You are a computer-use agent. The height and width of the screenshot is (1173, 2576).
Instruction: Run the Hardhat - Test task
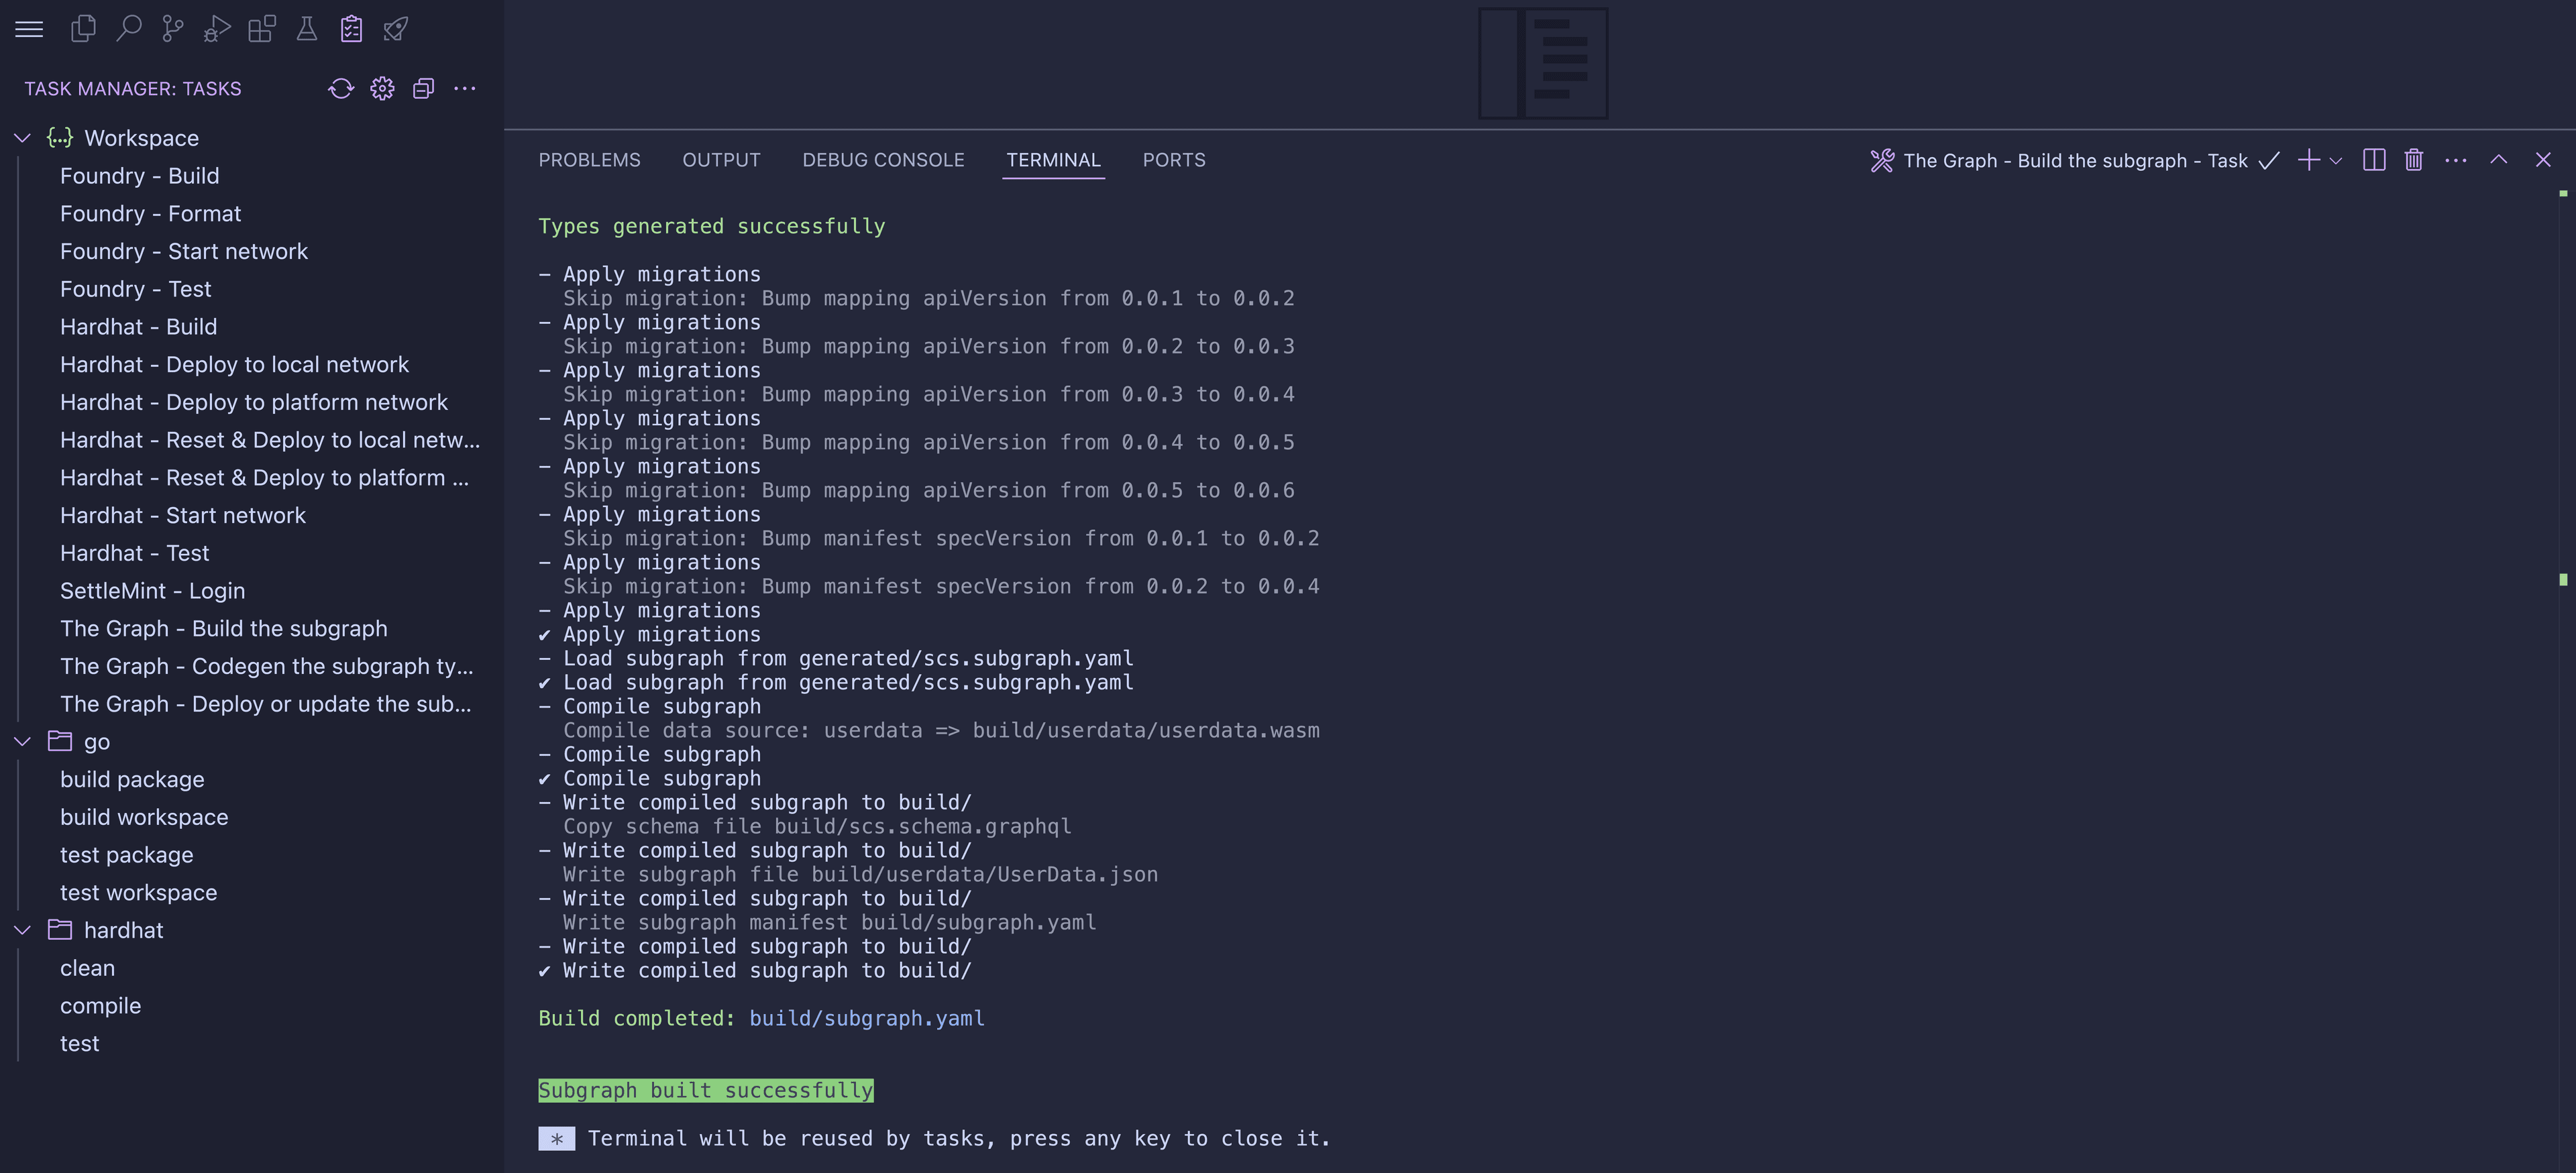click(134, 553)
